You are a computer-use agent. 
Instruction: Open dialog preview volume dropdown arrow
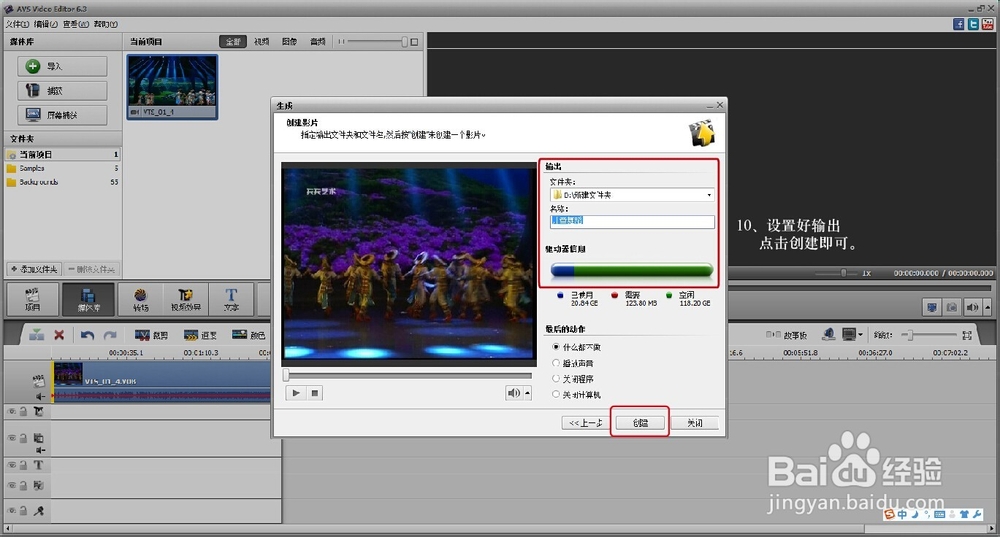tap(527, 393)
